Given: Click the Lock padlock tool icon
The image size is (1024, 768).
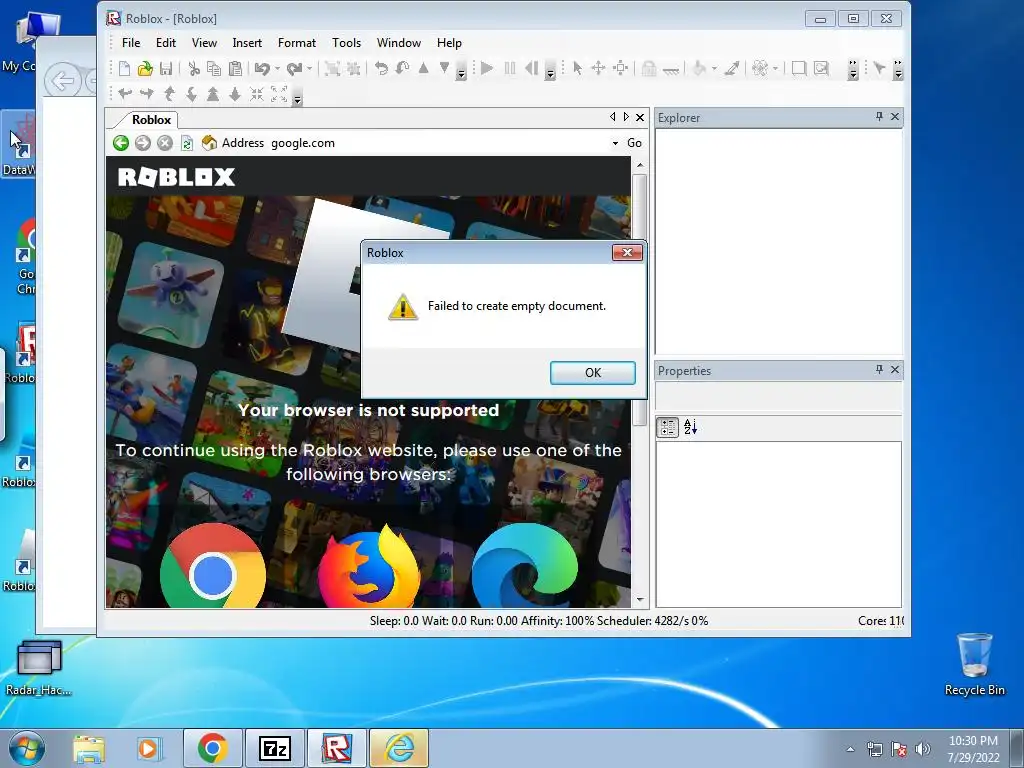Looking at the screenshot, I should tap(648, 68).
